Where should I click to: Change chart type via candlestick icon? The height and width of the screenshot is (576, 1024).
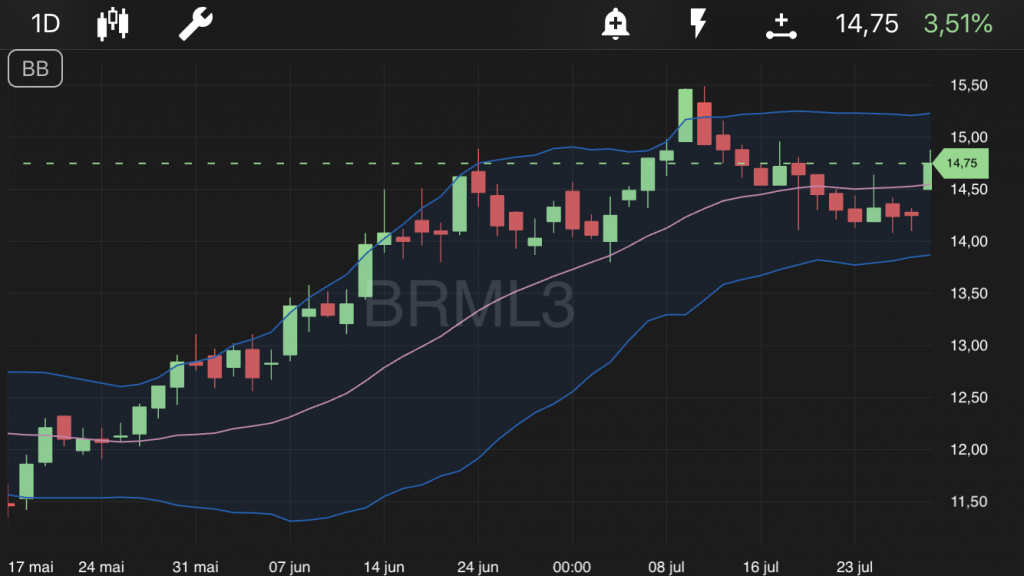pyautogui.click(x=113, y=24)
